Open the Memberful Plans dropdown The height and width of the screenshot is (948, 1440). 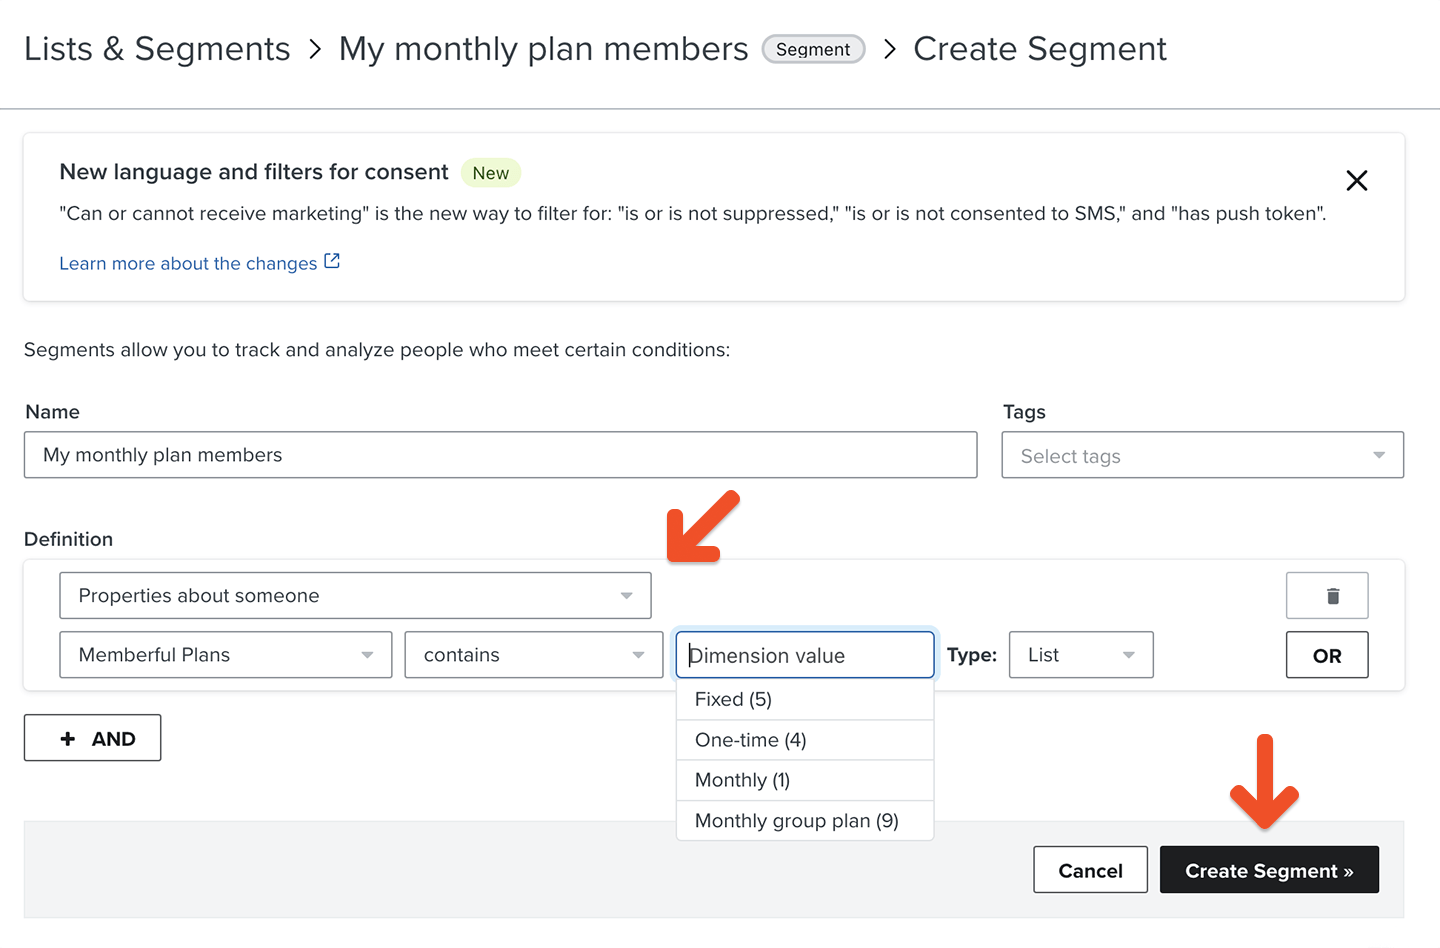click(x=225, y=655)
